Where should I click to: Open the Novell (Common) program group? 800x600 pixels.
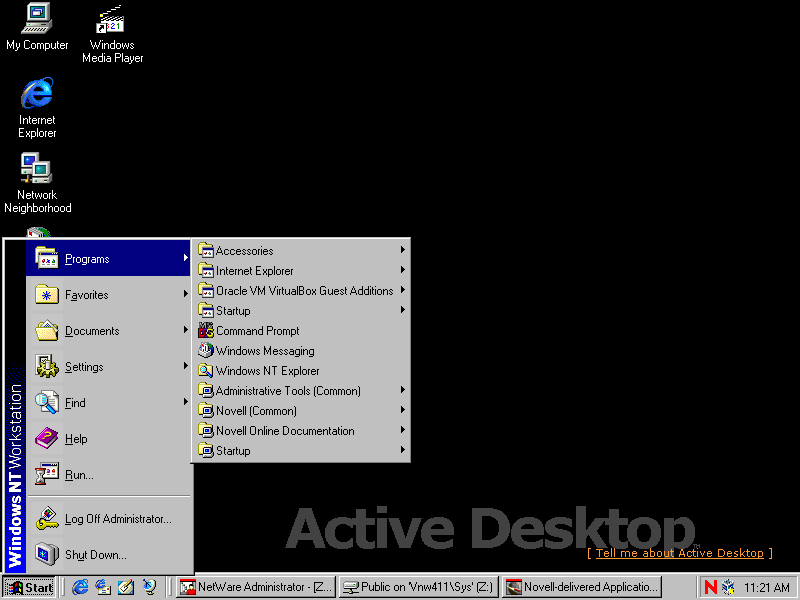click(x=301, y=411)
